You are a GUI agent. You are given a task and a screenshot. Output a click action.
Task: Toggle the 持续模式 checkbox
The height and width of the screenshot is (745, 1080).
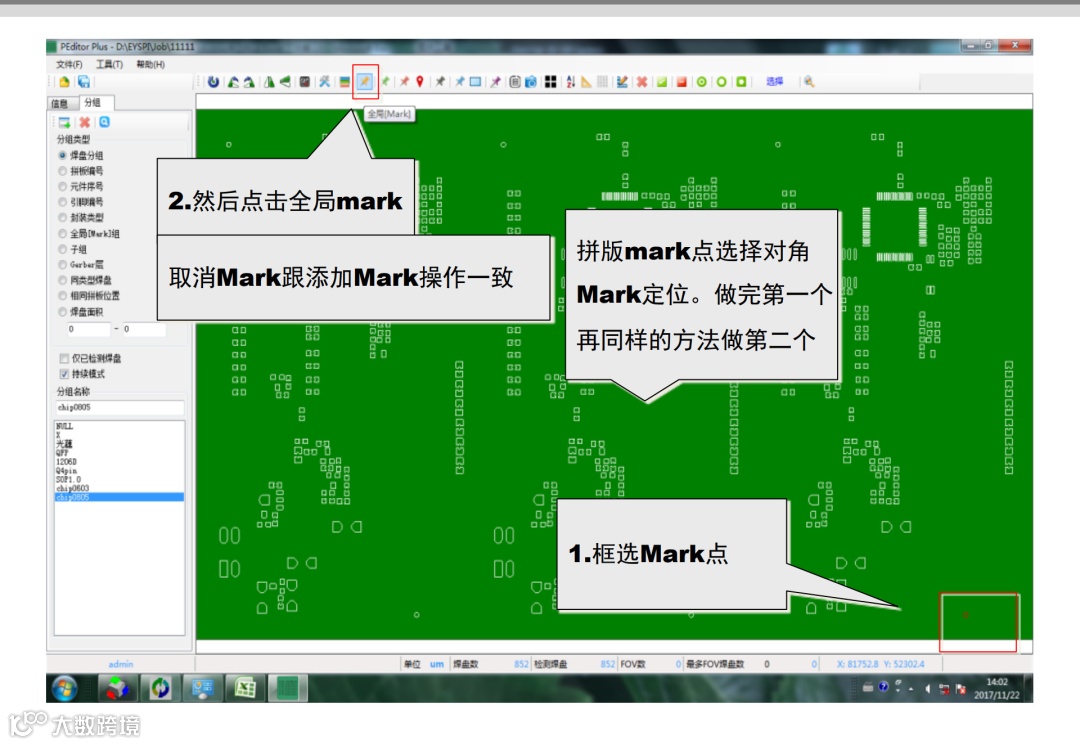pos(64,374)
